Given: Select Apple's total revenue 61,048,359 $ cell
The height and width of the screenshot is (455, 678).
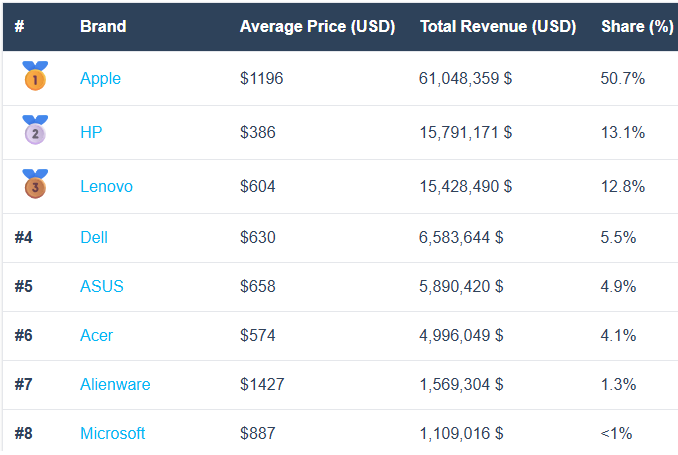Looking at the screenshot, I should pos(465,78).
